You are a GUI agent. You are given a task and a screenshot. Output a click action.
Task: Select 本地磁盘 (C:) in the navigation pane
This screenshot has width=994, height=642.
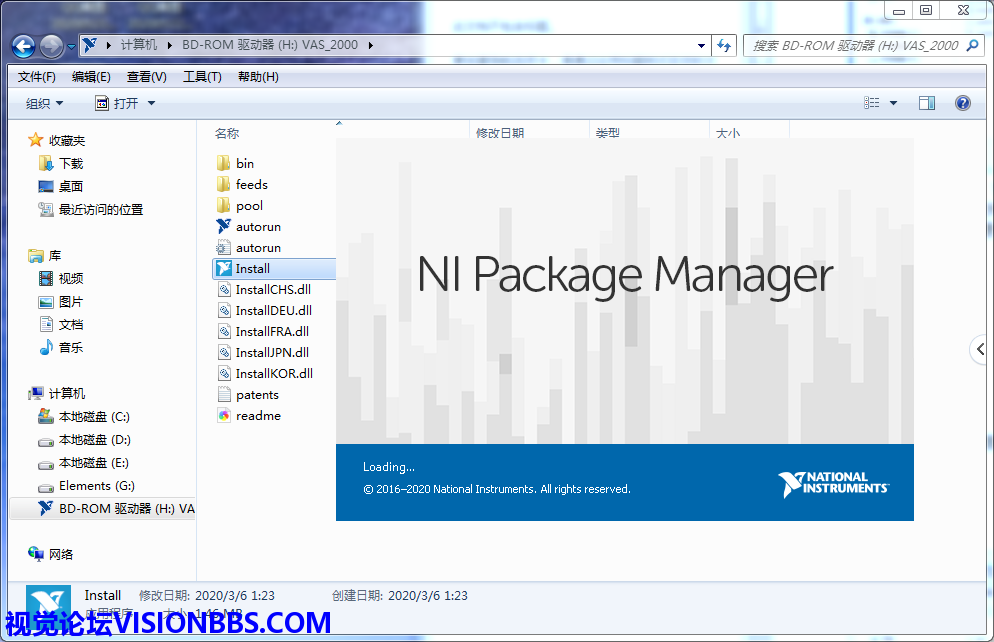click(x=94, y=416)
